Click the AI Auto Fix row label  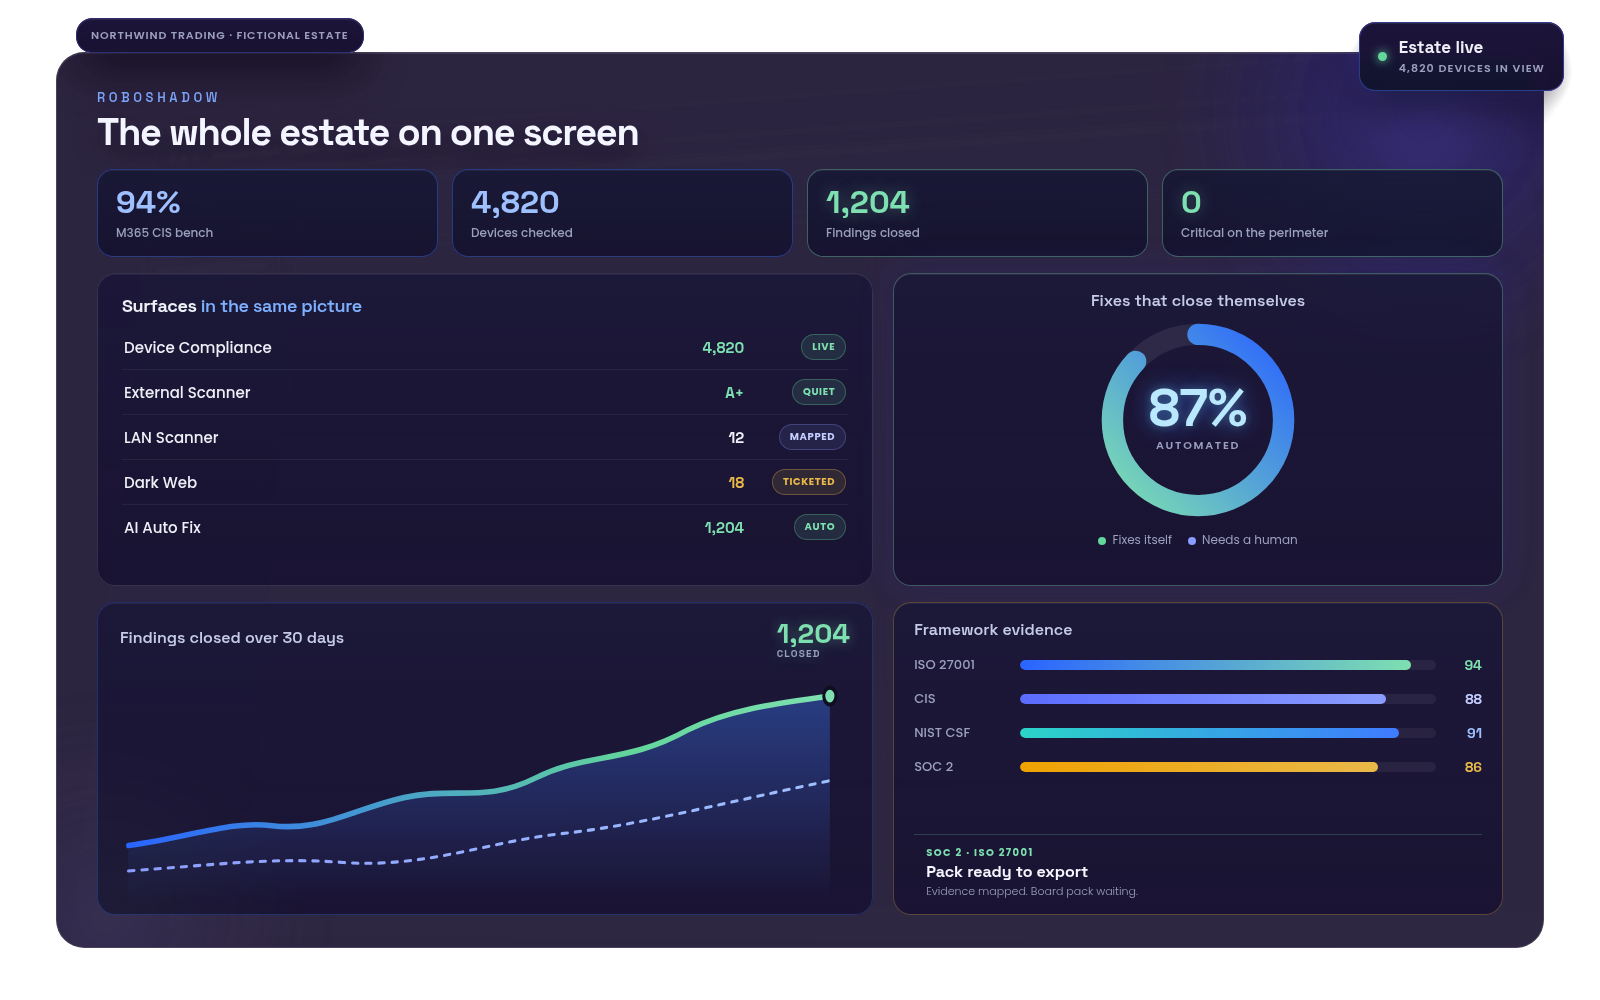click(x=162, y=528)
